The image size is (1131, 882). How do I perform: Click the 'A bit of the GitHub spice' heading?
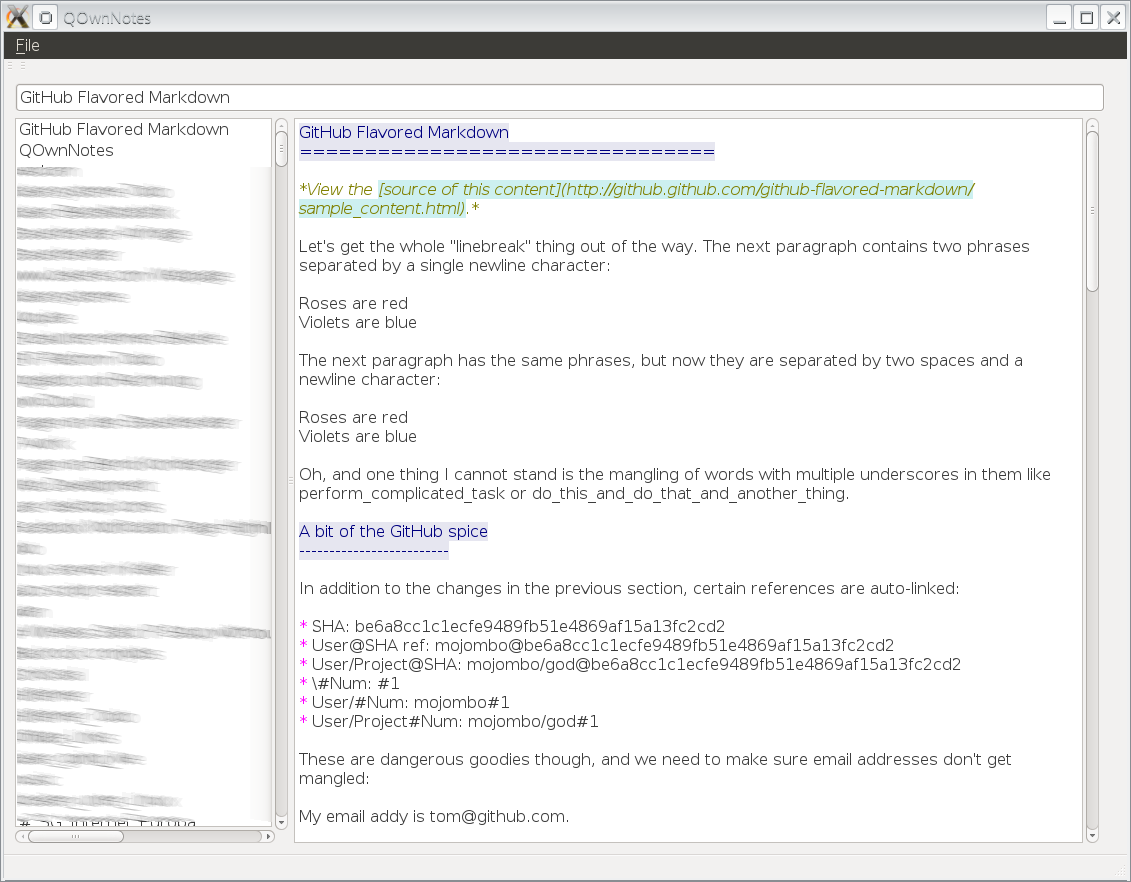point(393,532)
